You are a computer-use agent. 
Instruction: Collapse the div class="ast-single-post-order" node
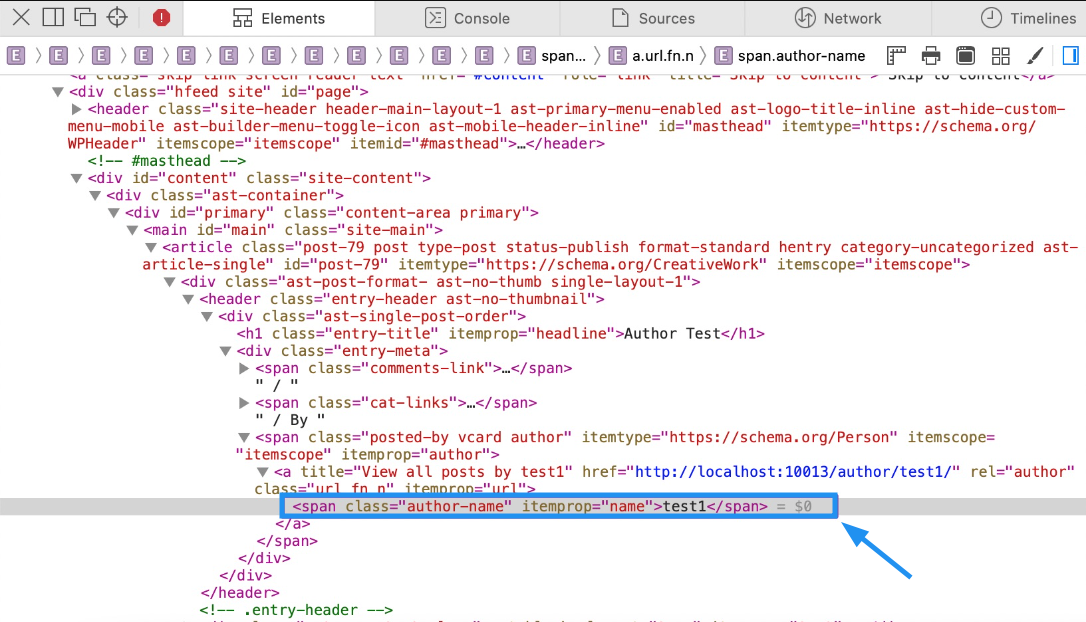(207, 317)
